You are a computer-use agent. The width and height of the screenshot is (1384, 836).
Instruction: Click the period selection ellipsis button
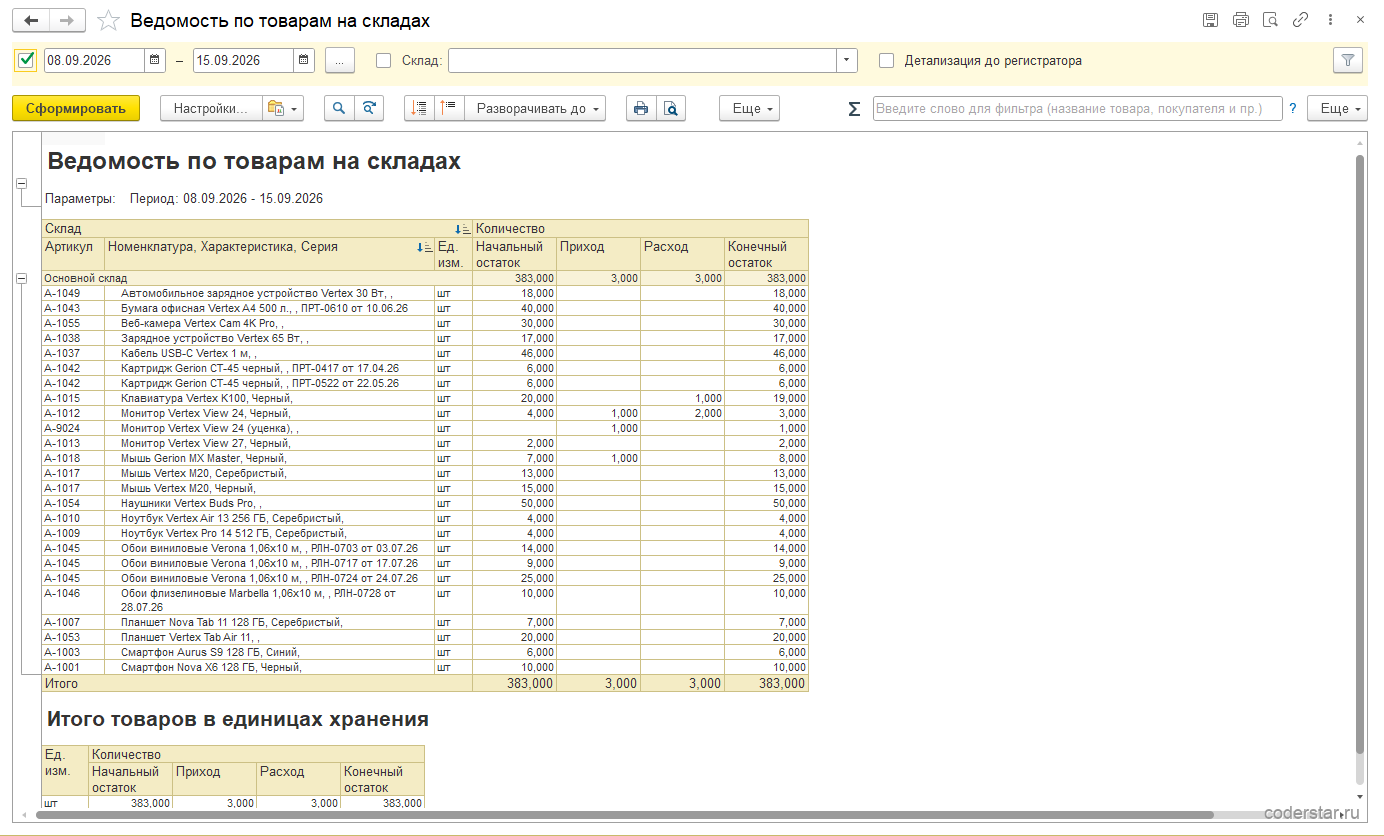point(340,60)
